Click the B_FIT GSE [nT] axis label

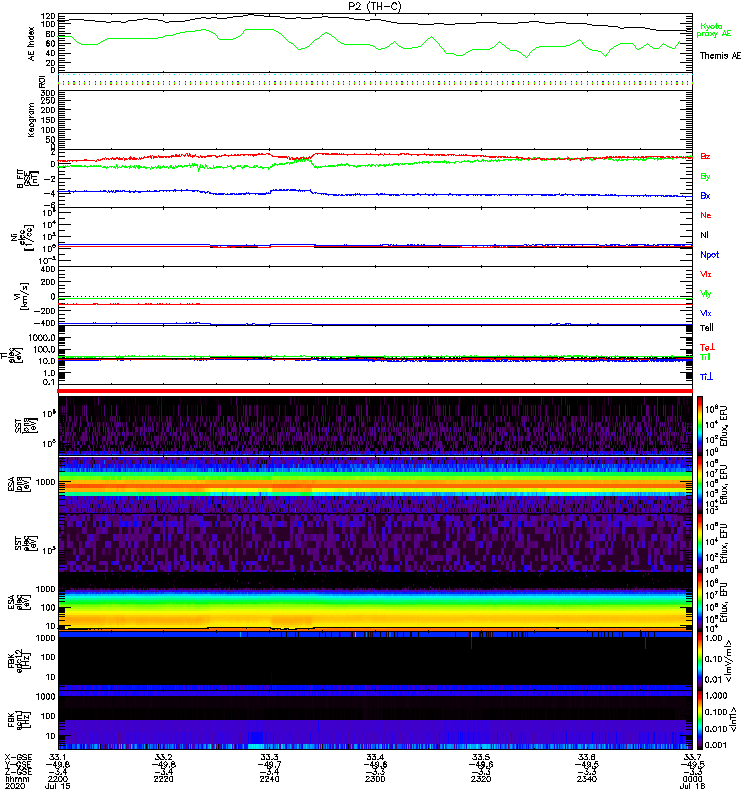pos(28,179)
